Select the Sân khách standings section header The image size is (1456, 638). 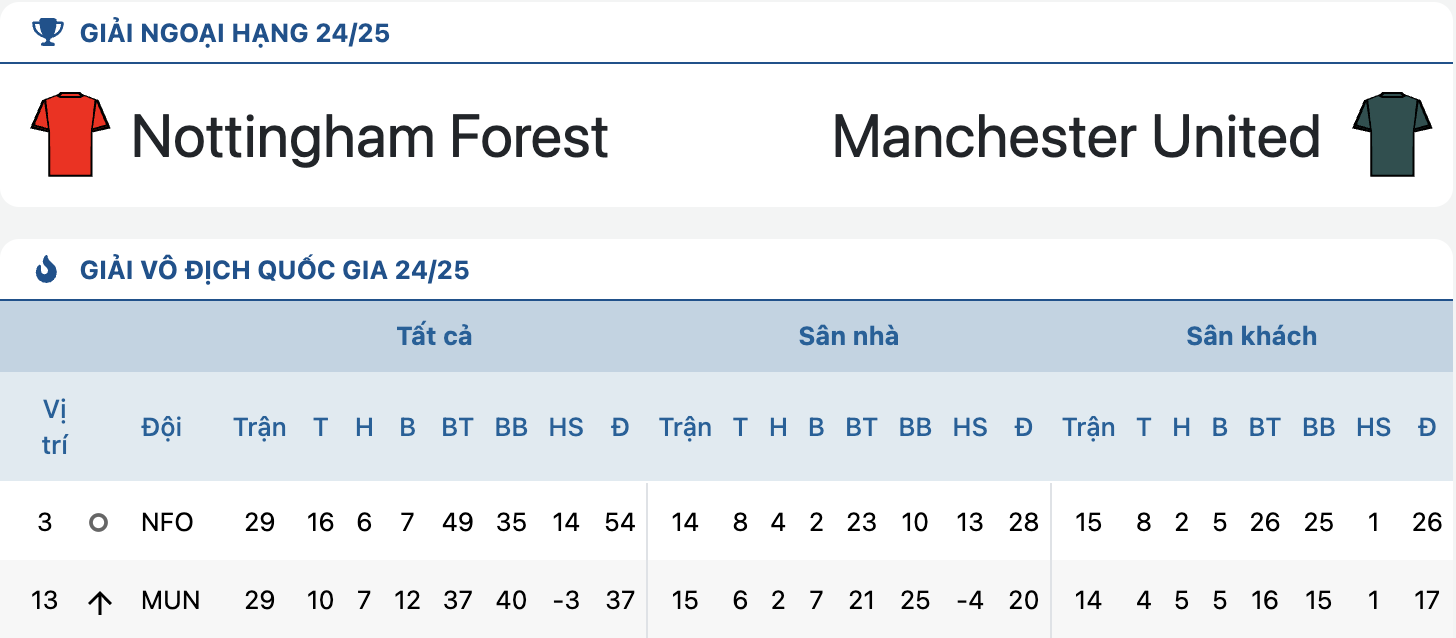coord(1252,336)
